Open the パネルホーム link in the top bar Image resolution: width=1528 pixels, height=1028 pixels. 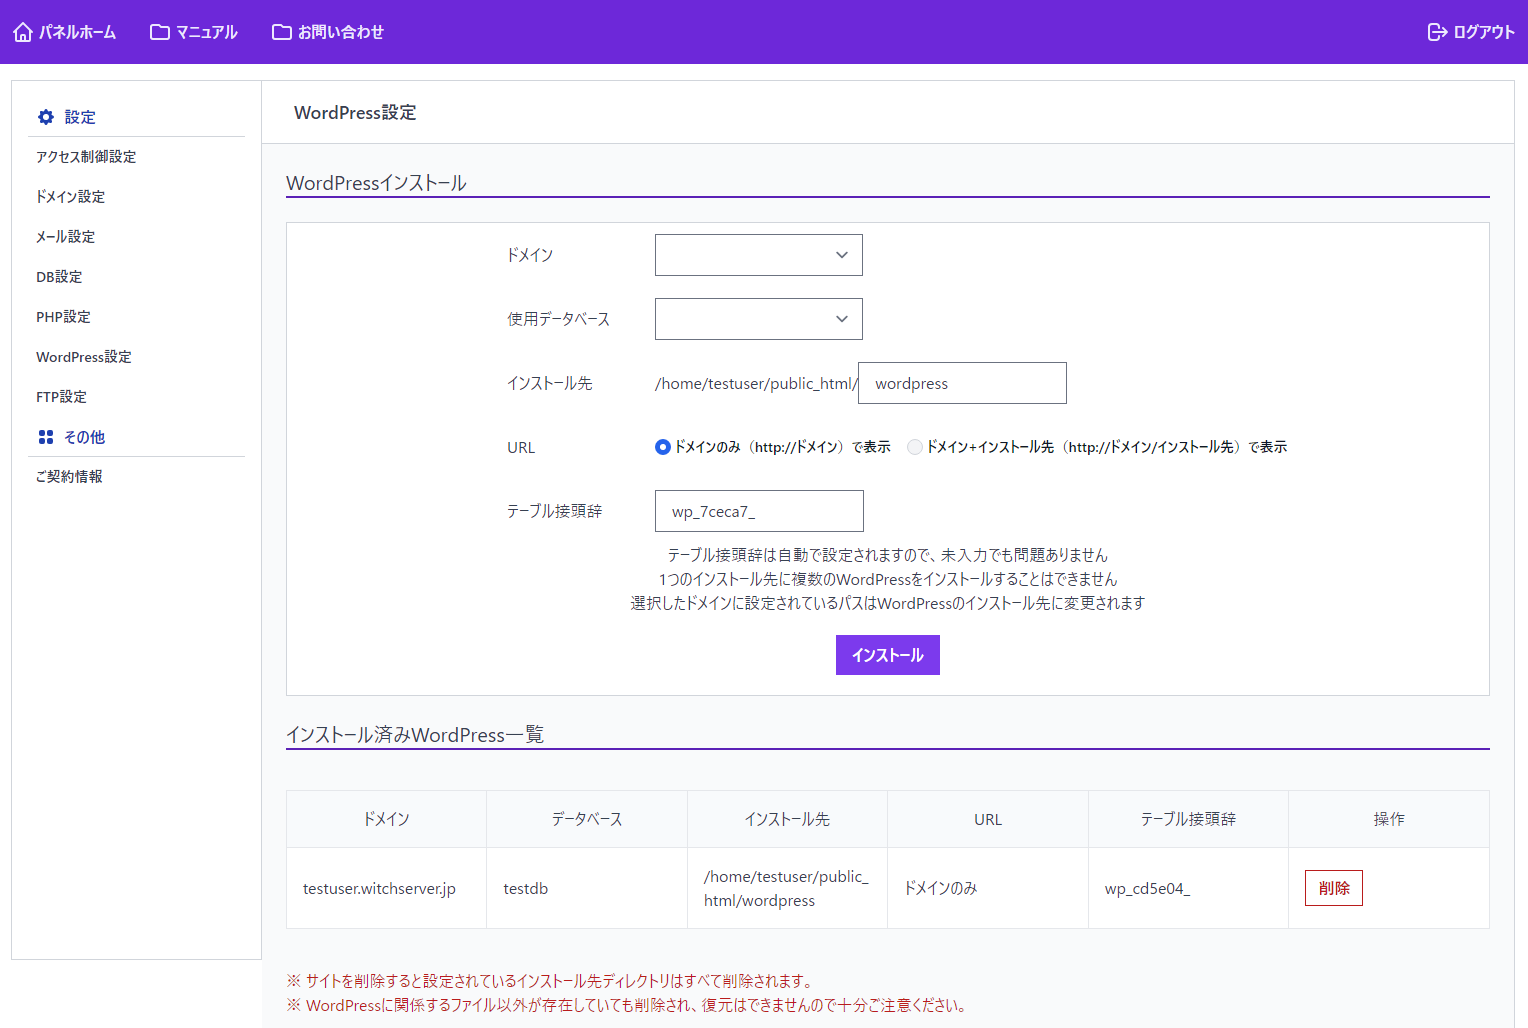(x=65, y=32)
